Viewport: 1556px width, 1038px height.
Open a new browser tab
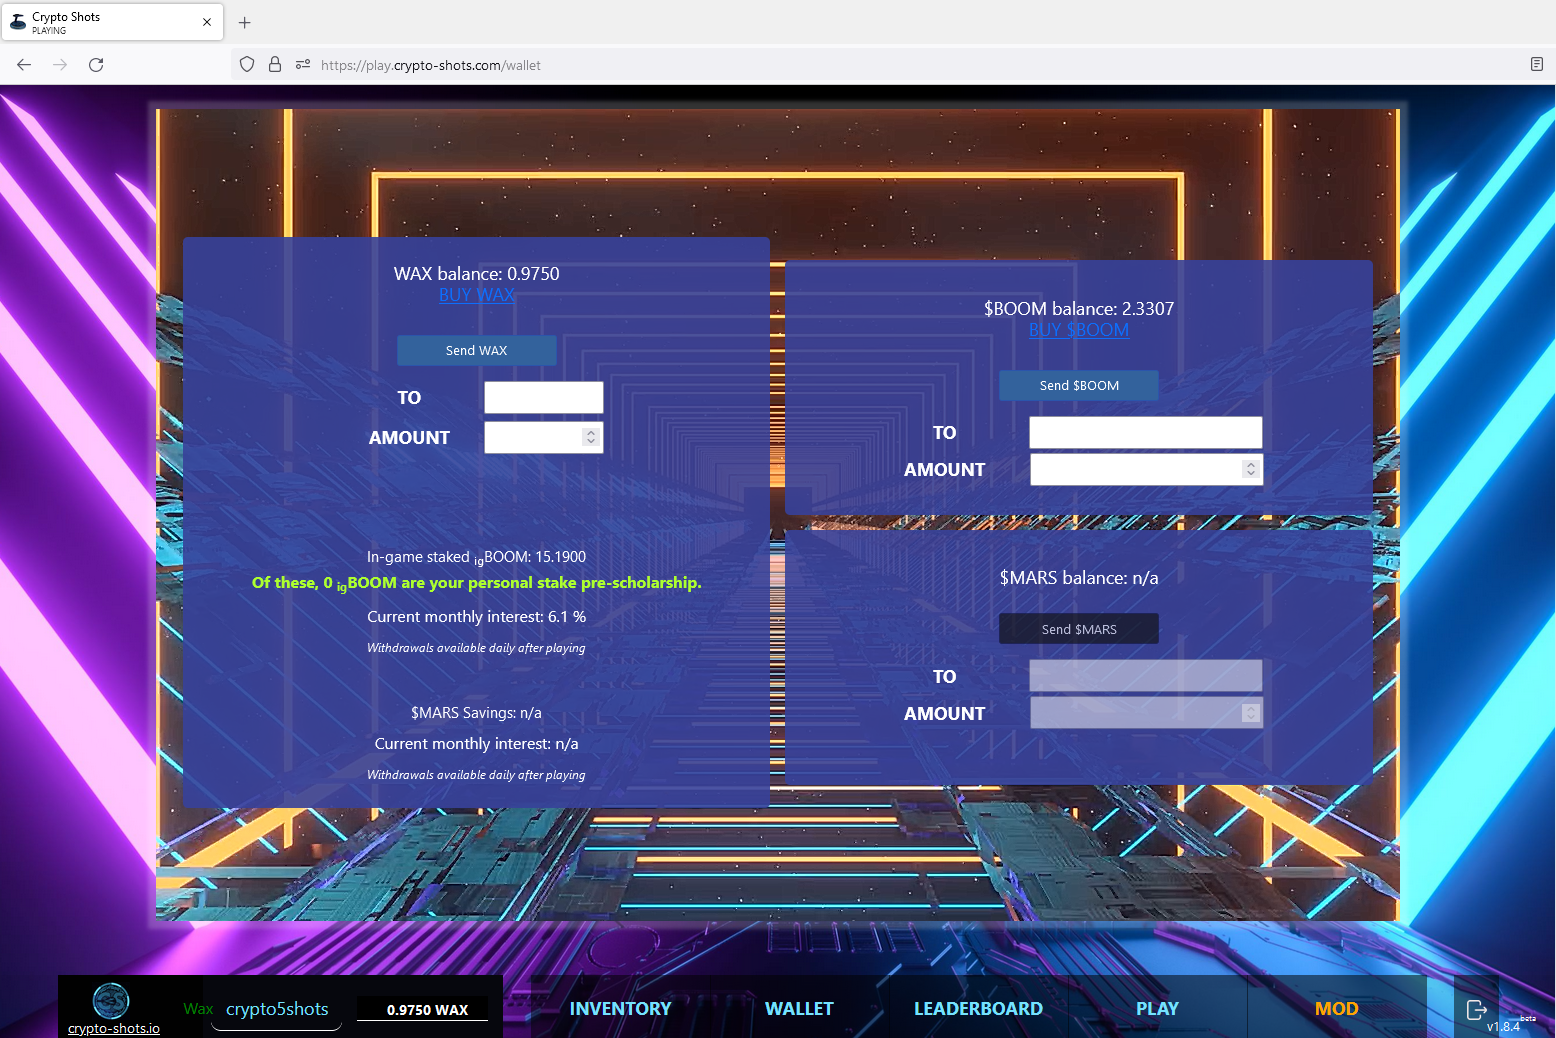click(245, 22)
